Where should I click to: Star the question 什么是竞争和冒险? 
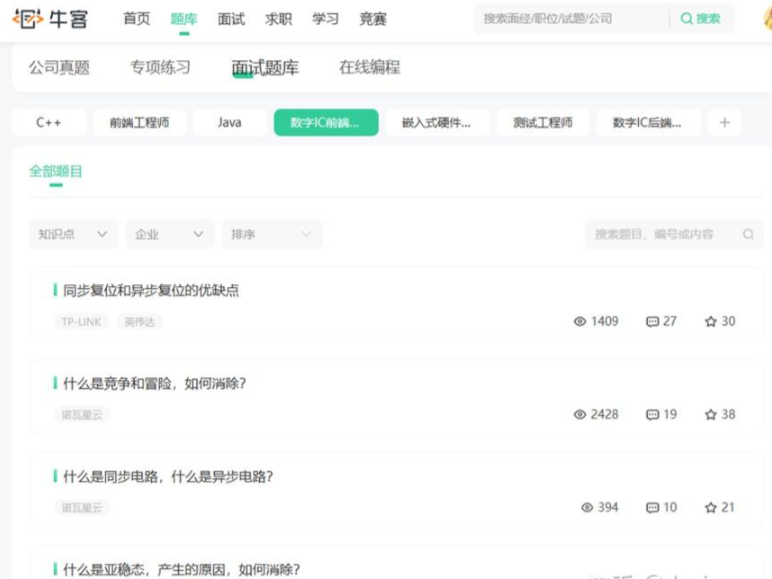710,415
